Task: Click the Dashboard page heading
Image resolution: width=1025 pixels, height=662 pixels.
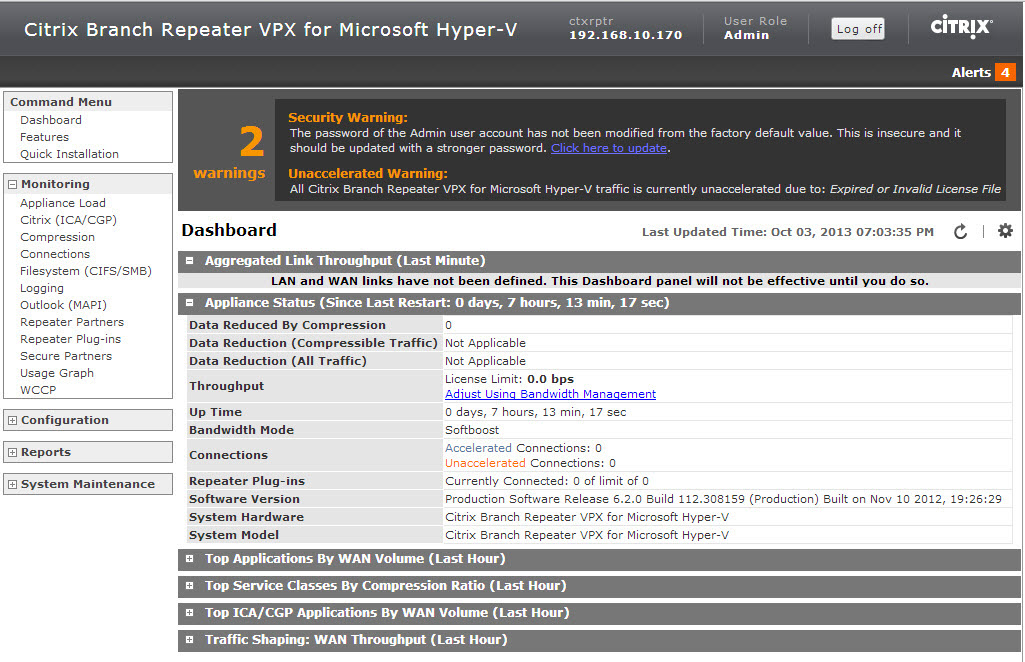Action: click(229, 230)
